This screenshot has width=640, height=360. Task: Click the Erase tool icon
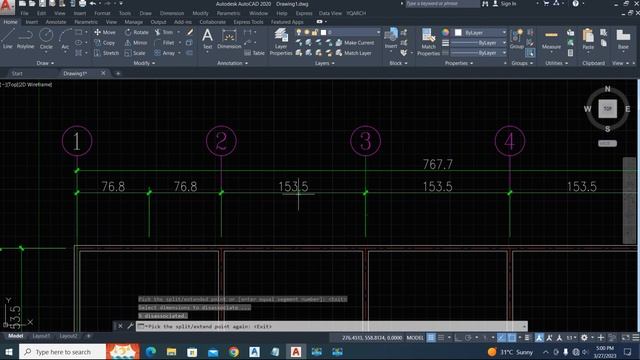click(x=190, y=32)
